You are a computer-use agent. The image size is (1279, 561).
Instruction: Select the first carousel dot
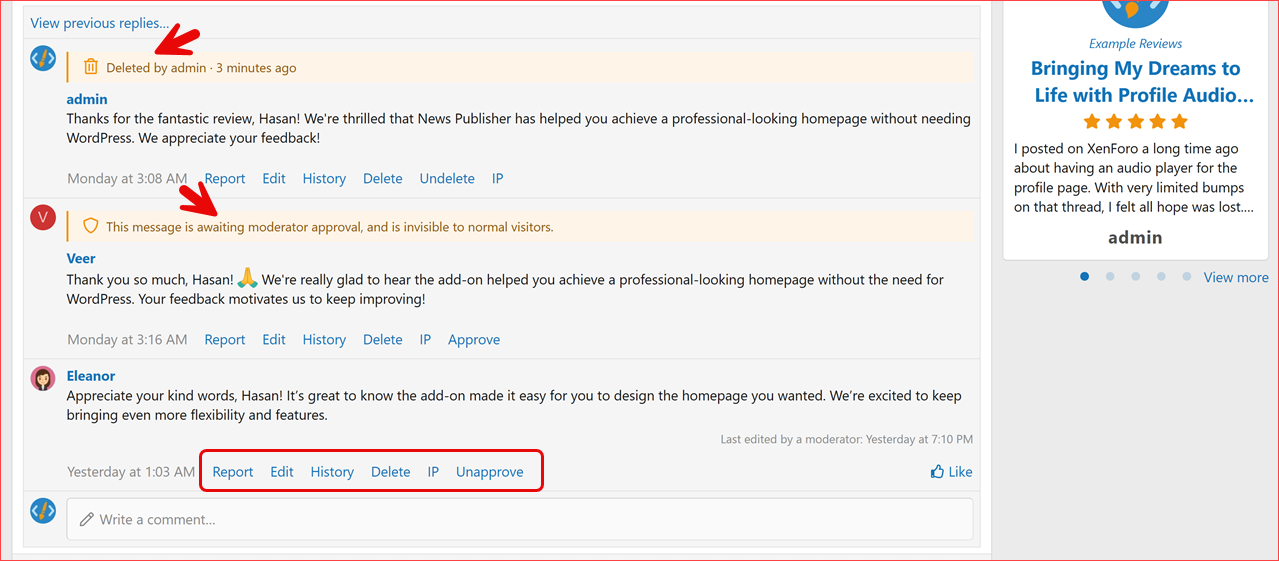[1085, 277]
